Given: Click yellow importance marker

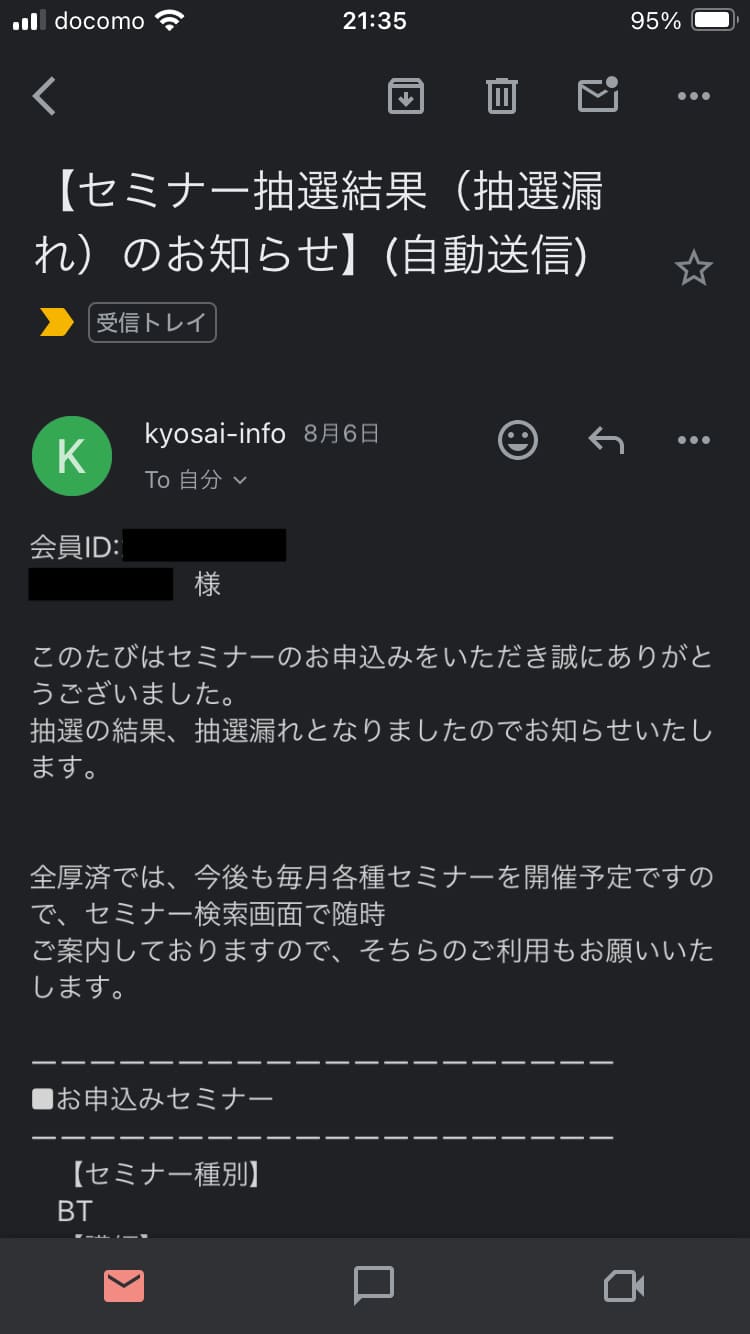Looking at the screenshot, I should pos(56,322).
